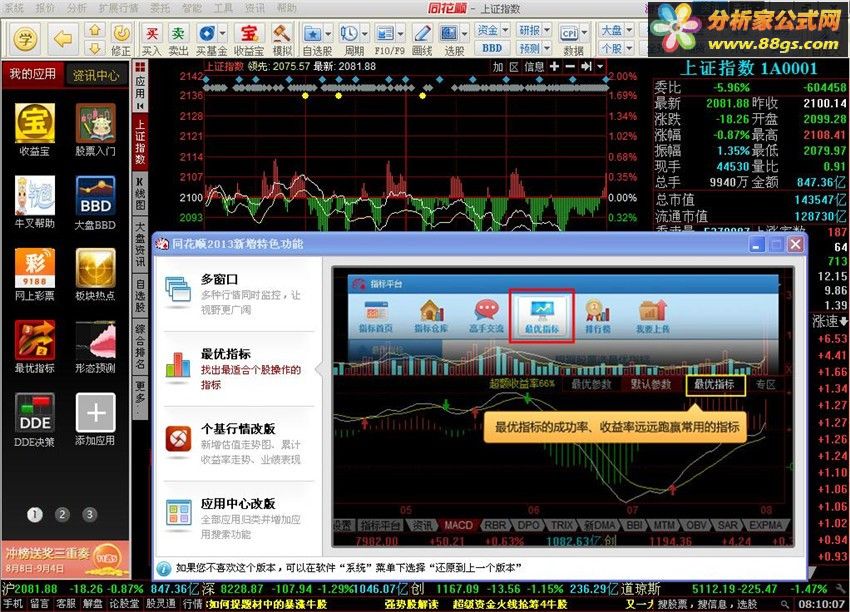Image resolution: width=850 pixels, height=612 pixels.
Task: Open the 大盘 dropdown
Action: pos(616,30)
